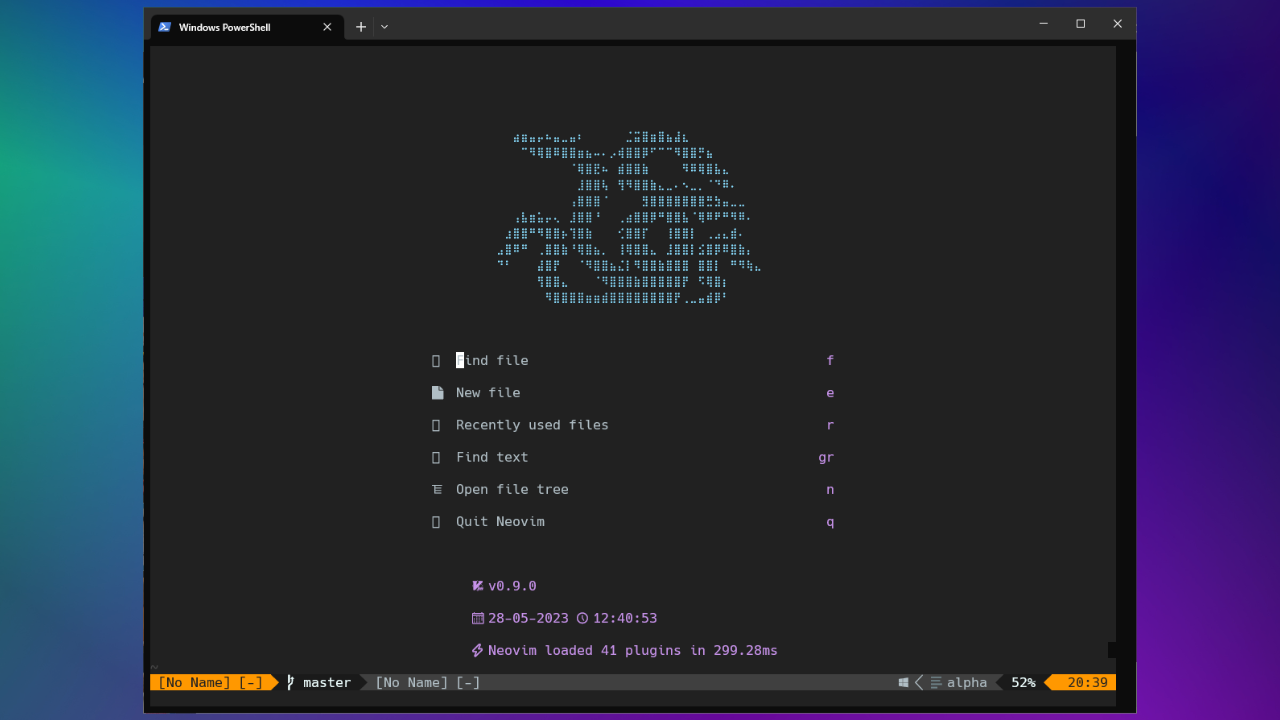The width and height of the screenshot is (1280, 720).
Task: Click the Find text search icon
Action: pyautogui.click(x=436, y=457)
